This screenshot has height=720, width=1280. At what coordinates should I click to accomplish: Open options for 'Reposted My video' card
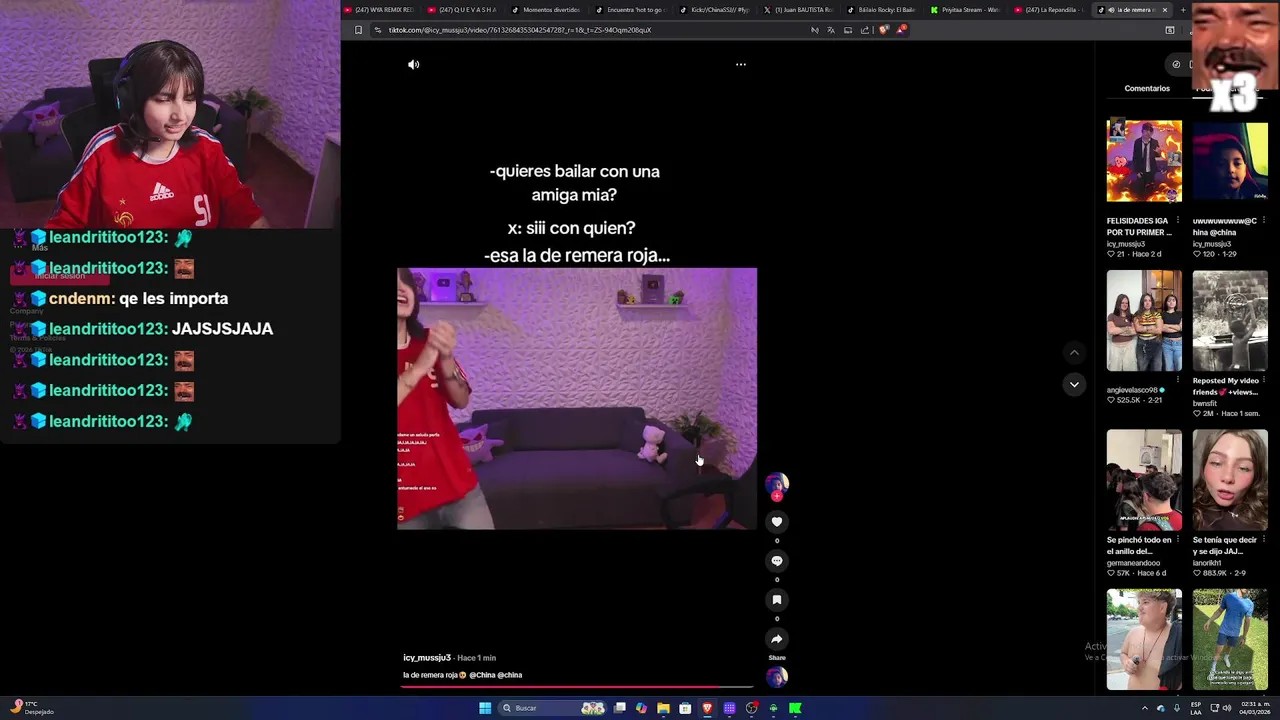point(1264,380)
